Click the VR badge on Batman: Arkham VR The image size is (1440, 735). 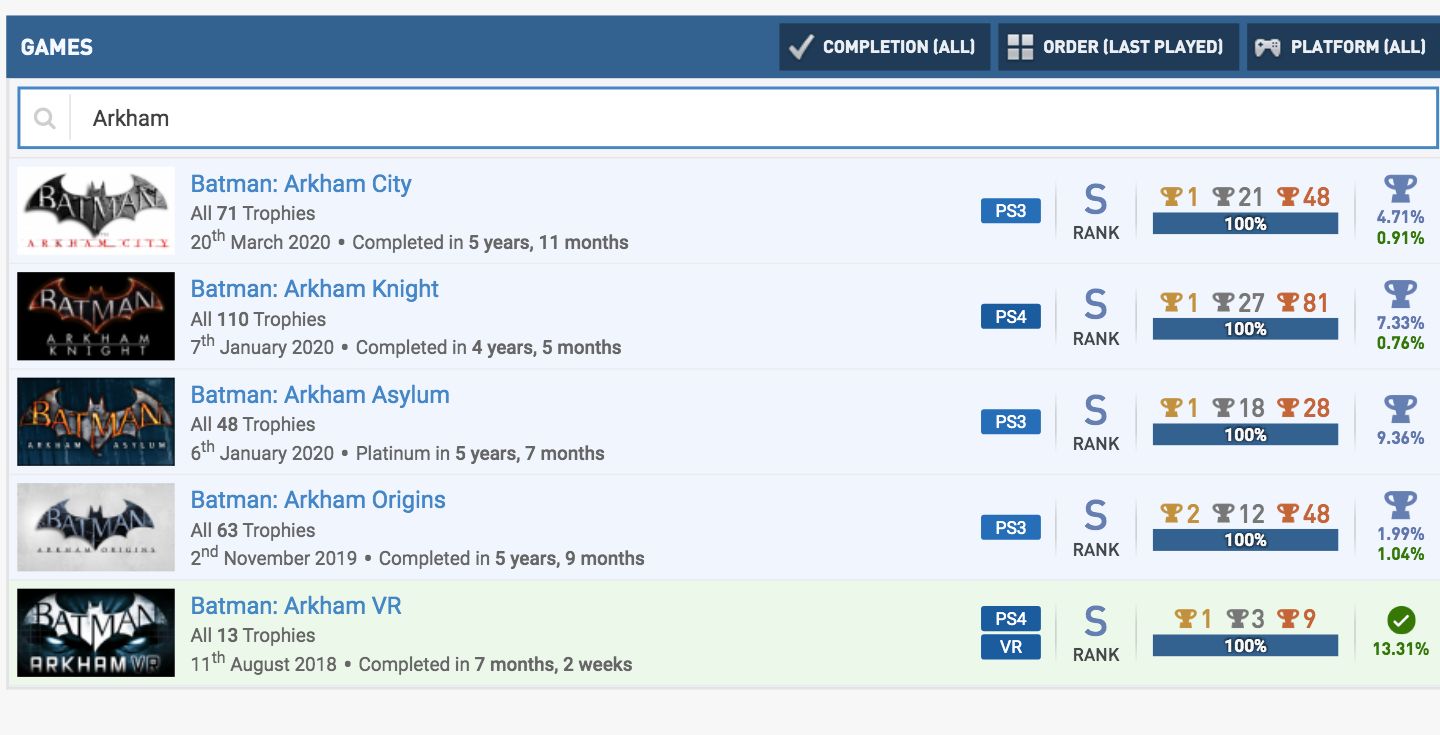tap(1010, 646)
